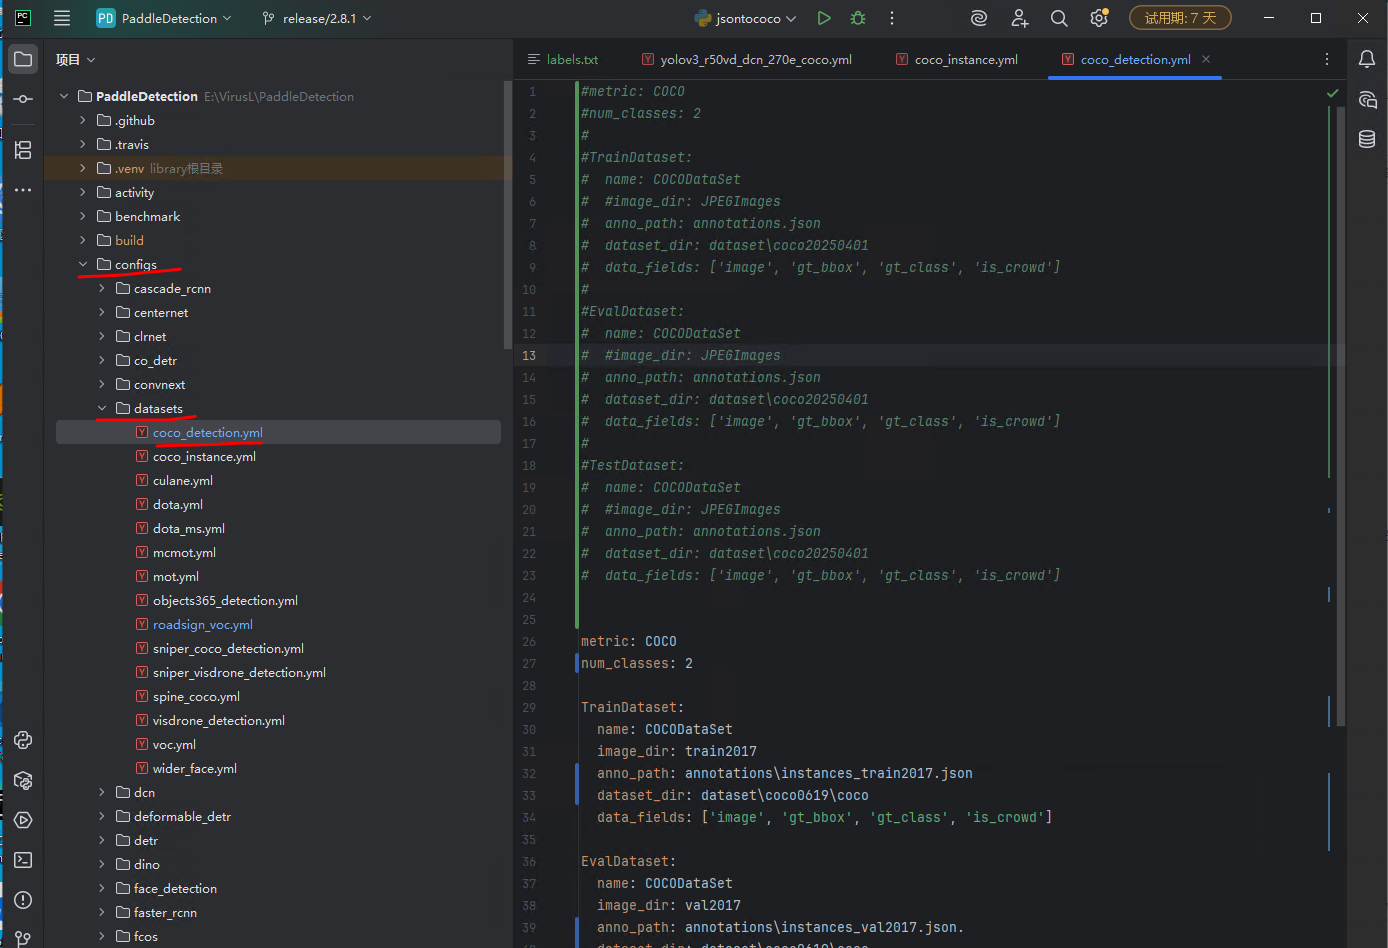
Task: Open AI assistant swirl icon in toolbar
Action: pos(979,18)
